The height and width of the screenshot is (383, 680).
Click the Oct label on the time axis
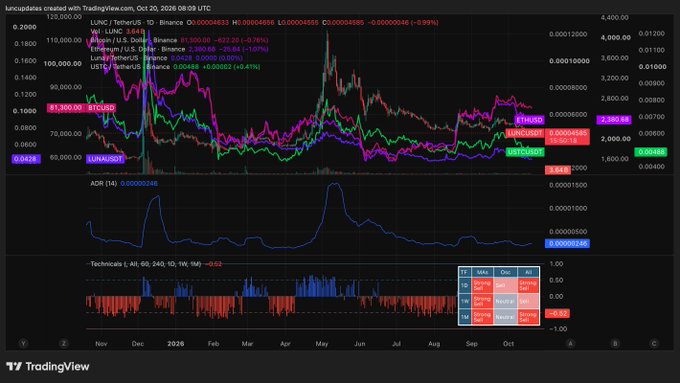(x=508, y=344)
